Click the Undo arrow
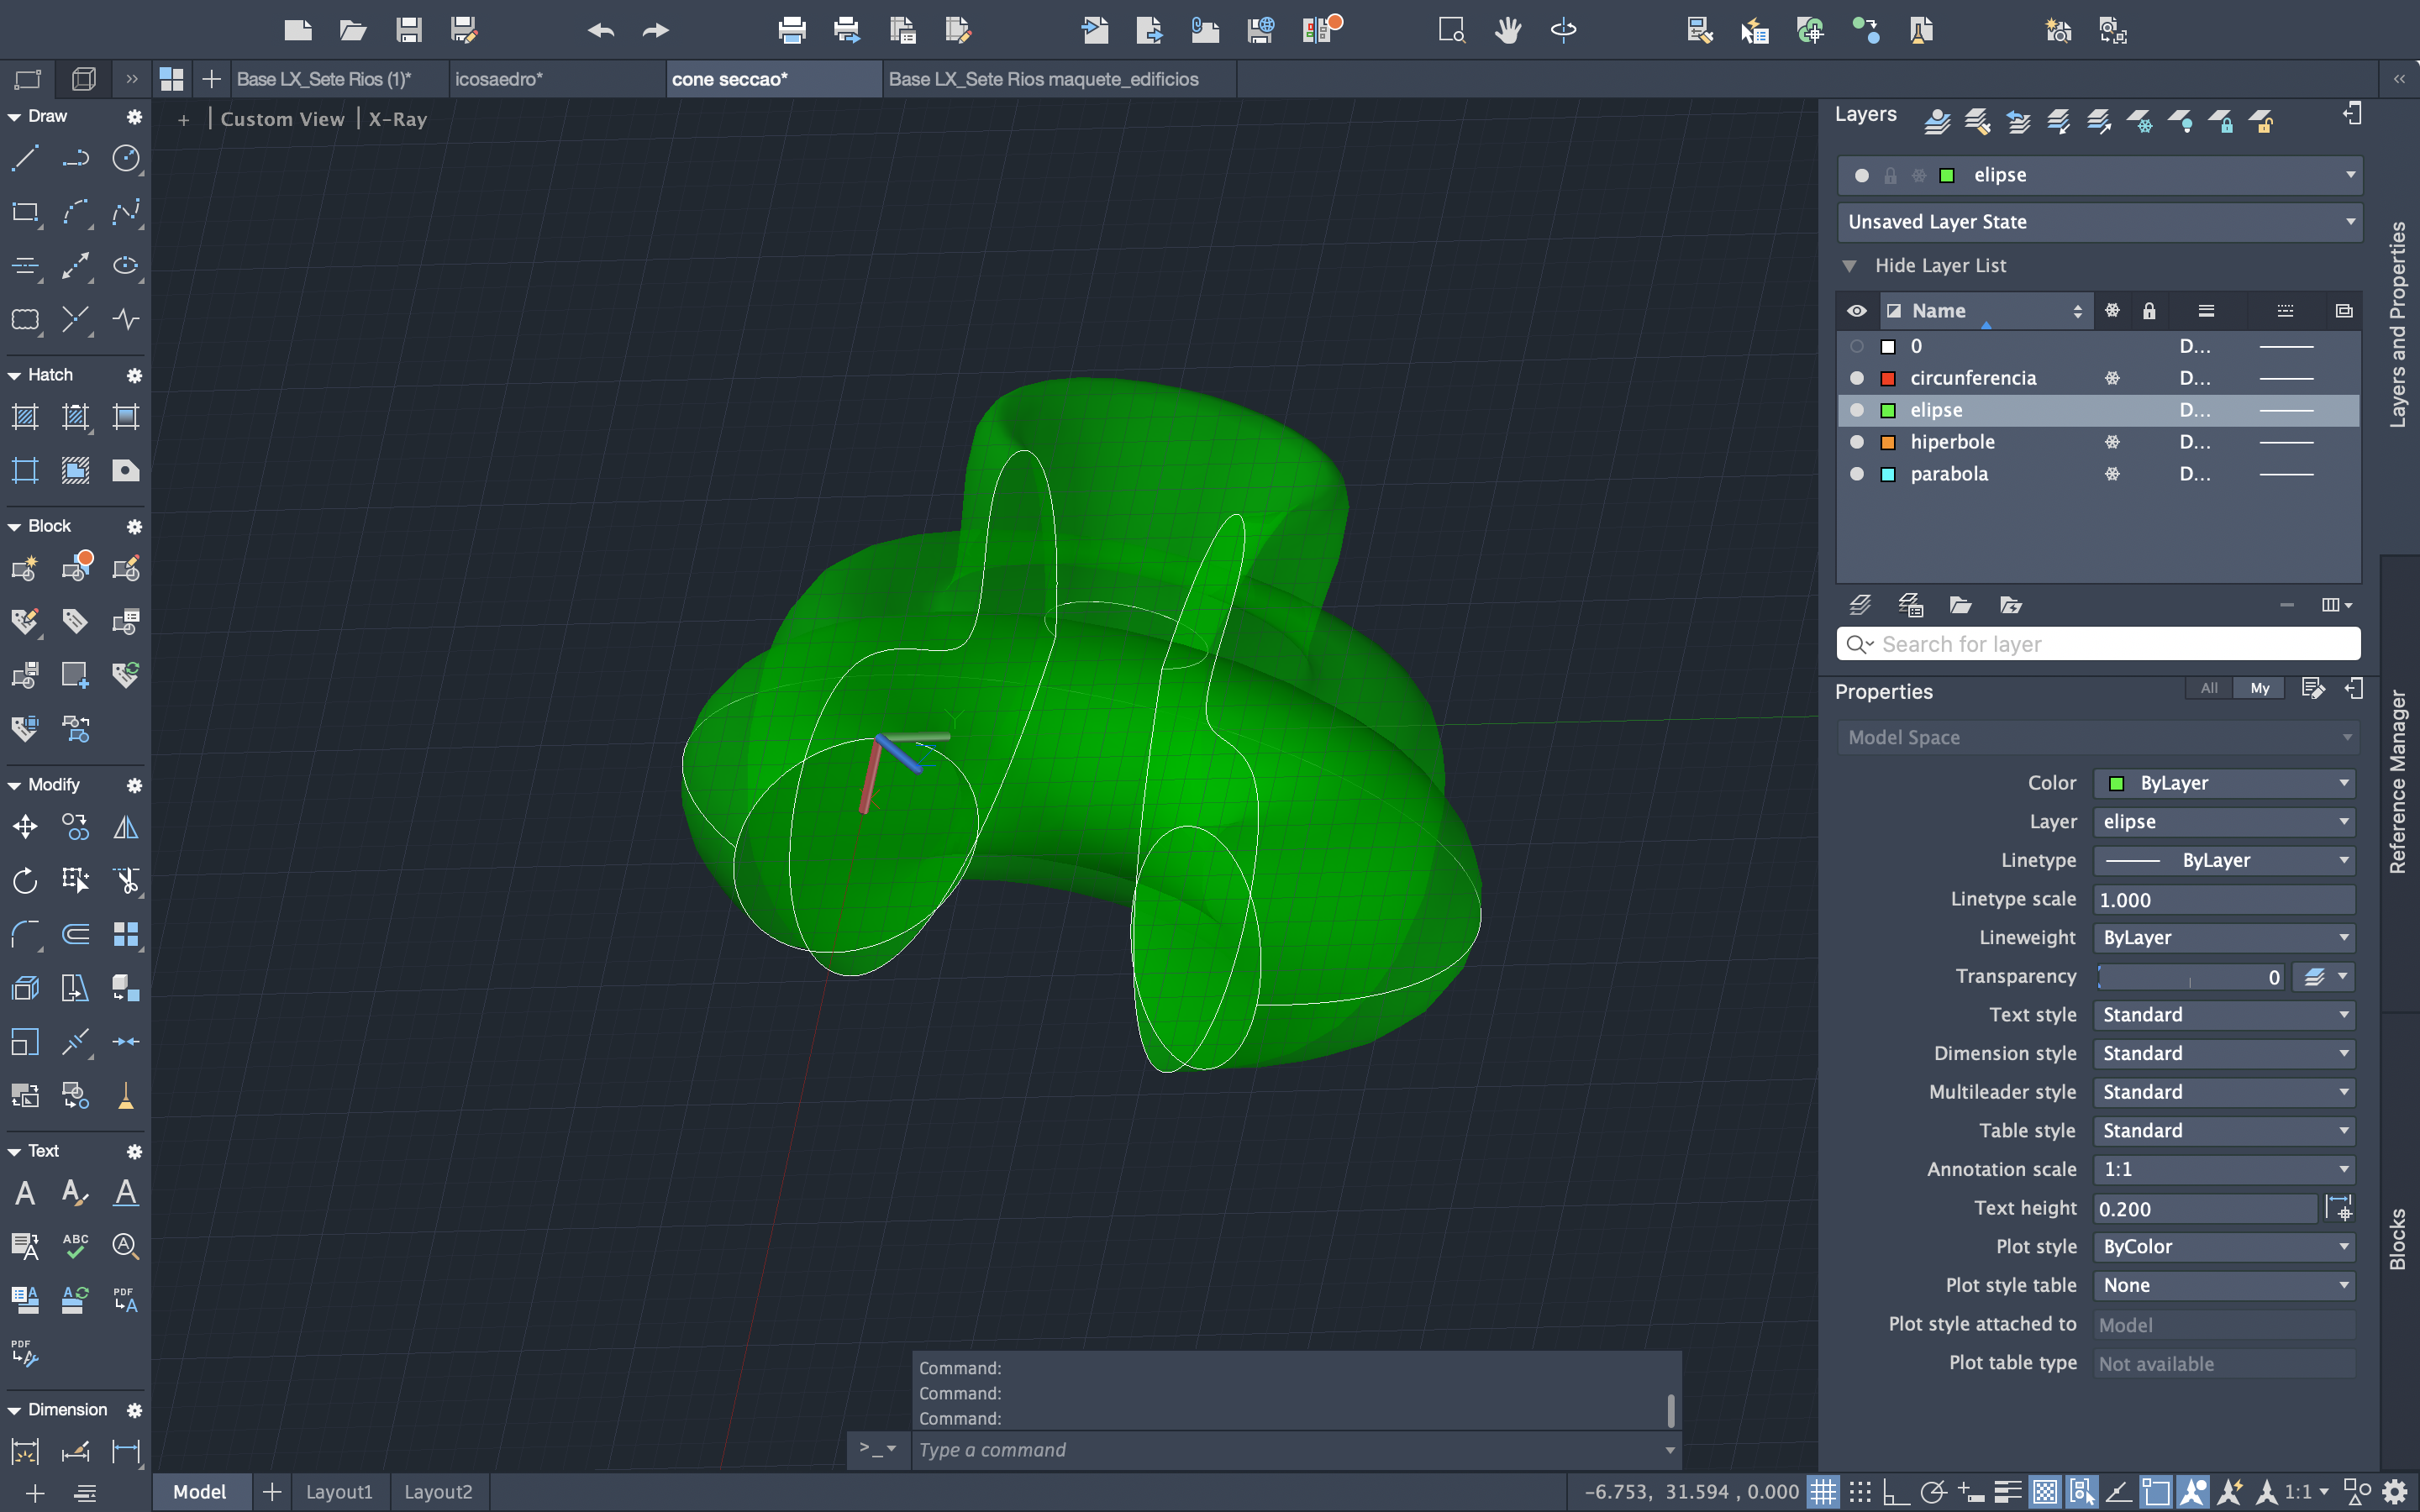Screen dimensions: 2420x1512 click(601, 30)
